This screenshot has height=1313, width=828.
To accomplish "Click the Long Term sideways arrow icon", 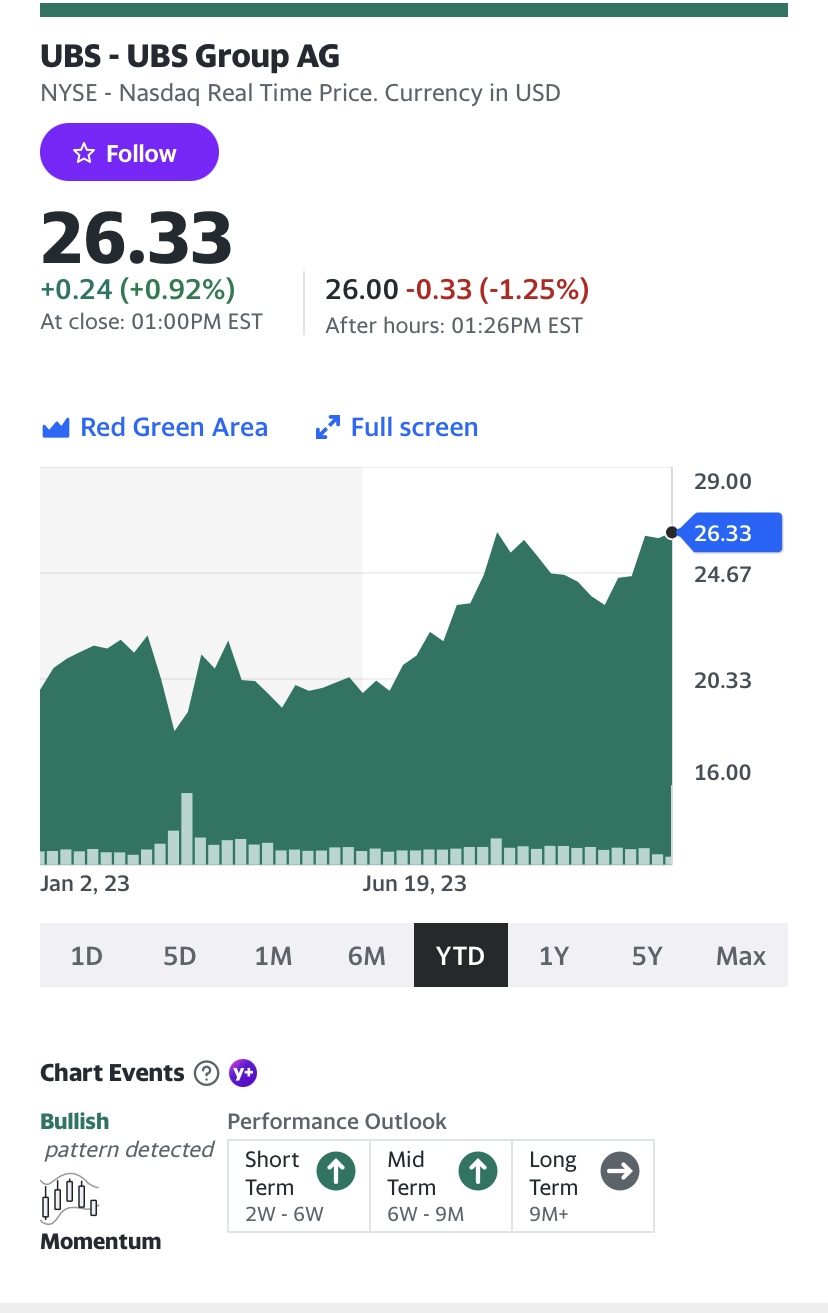I will pyautogui.click(x=620, y=1171).
